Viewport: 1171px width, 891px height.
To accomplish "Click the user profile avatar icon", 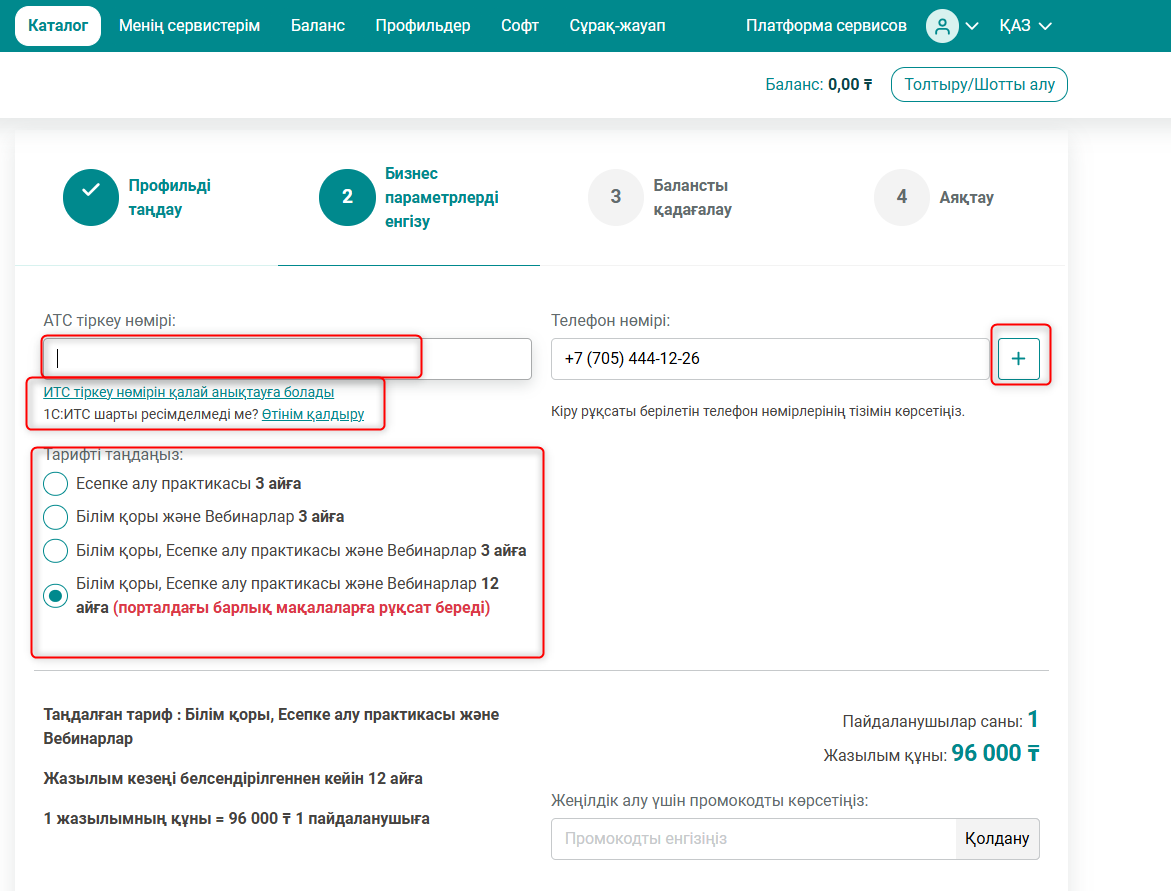I will click(941, 26).
